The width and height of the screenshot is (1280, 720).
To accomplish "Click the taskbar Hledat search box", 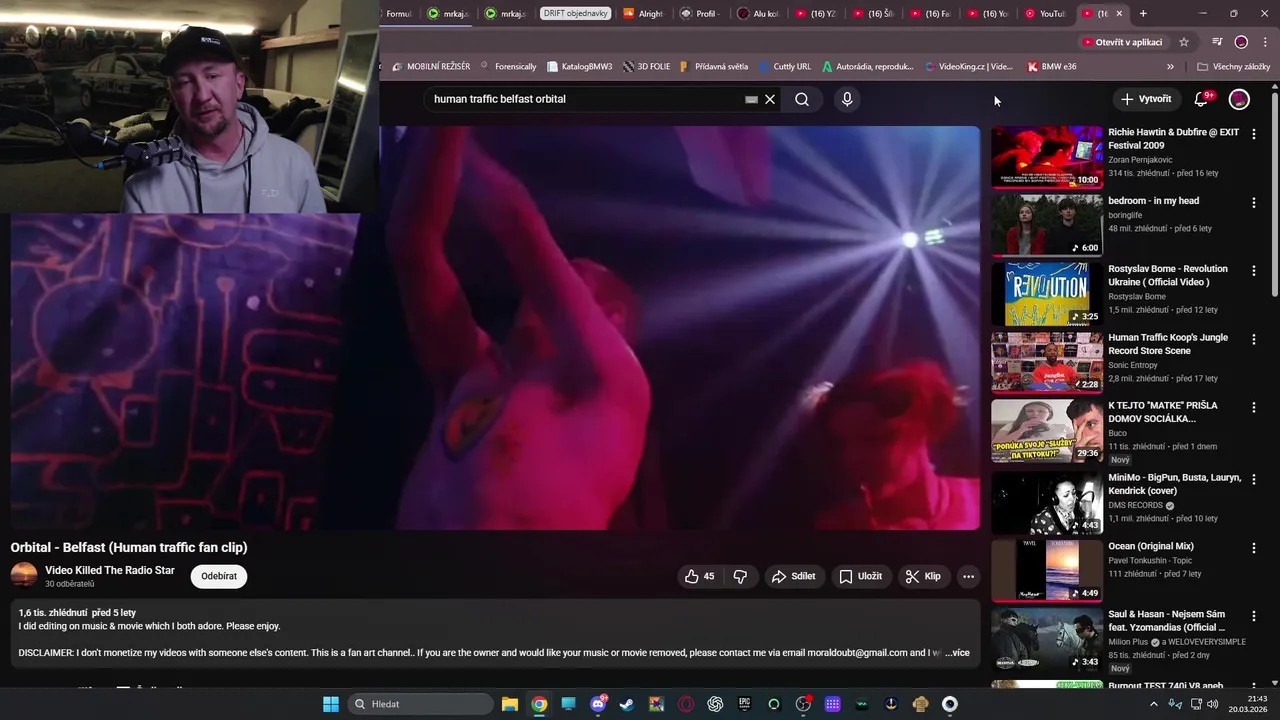I will (x=420, y=704).
